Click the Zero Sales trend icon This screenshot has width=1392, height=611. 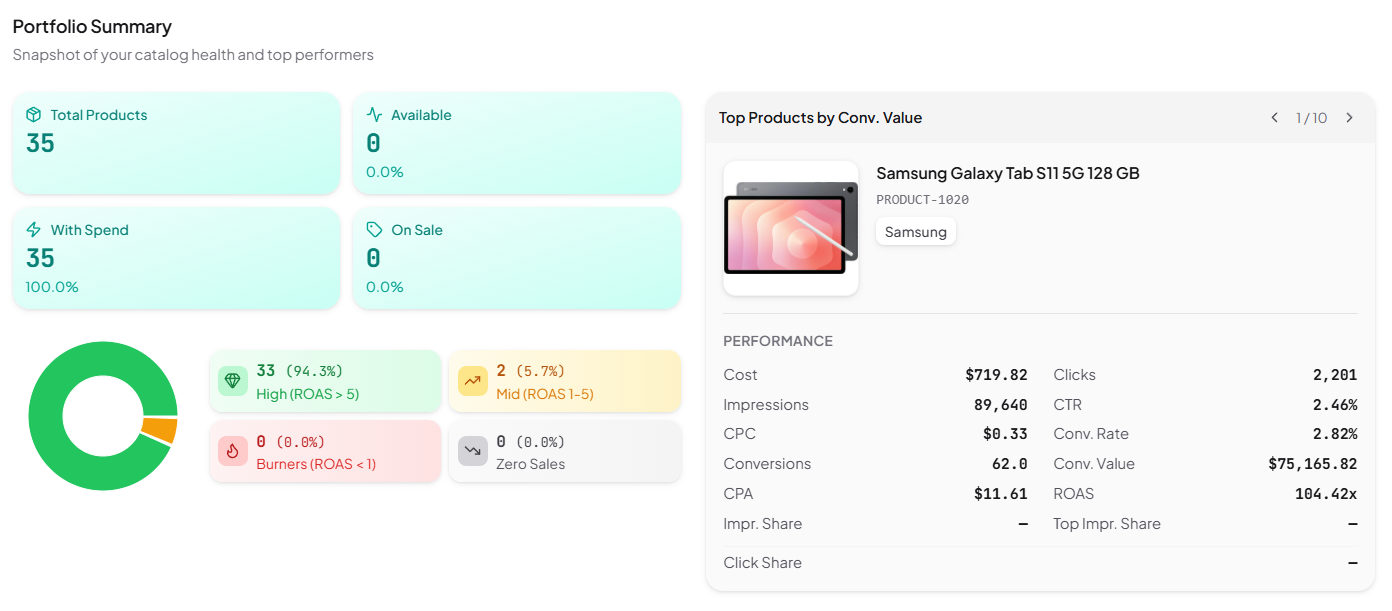472,450
